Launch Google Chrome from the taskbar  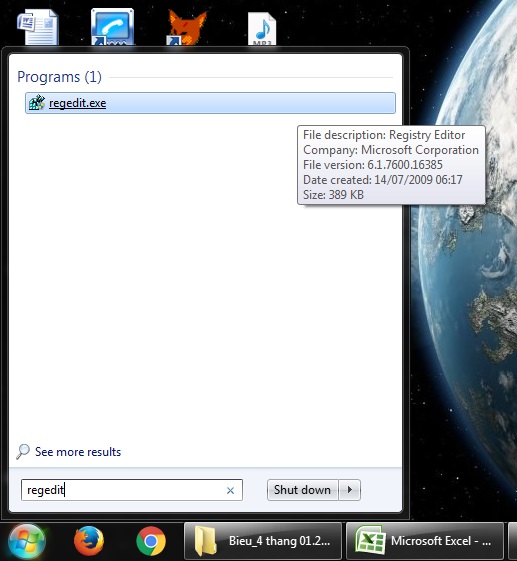(151, 541)
